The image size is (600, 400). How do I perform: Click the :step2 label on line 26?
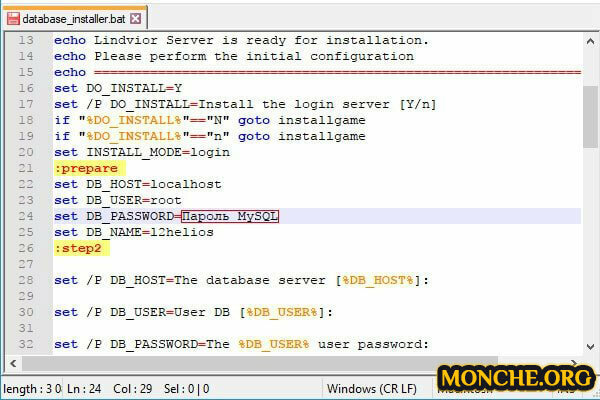click(78, 248)
